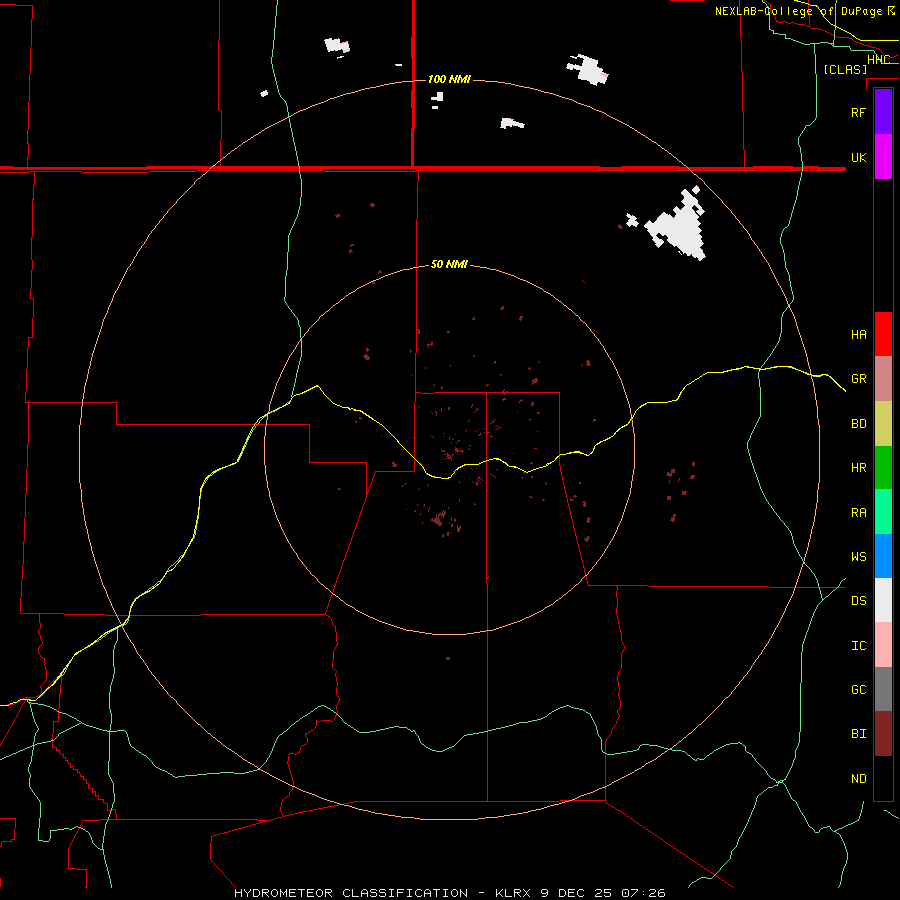900x900 pixels.
Task: Click the HA red legend color swatch
Action: [883, 334]
